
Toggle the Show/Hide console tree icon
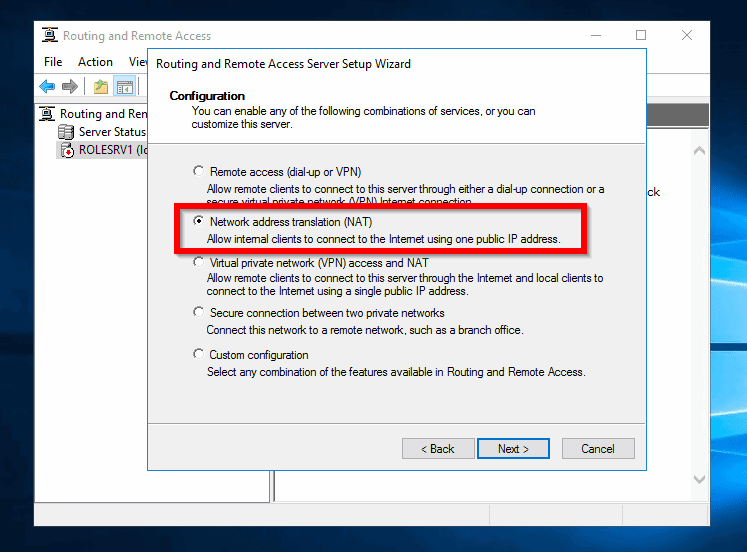[x=125, y=87]
